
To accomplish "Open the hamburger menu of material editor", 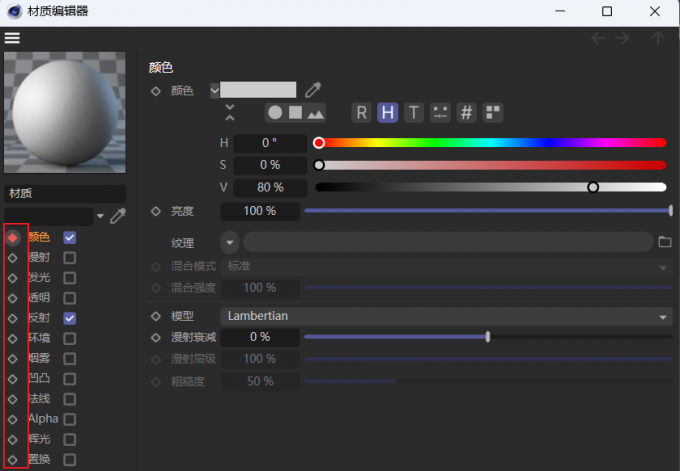I will tap(12, 38).
